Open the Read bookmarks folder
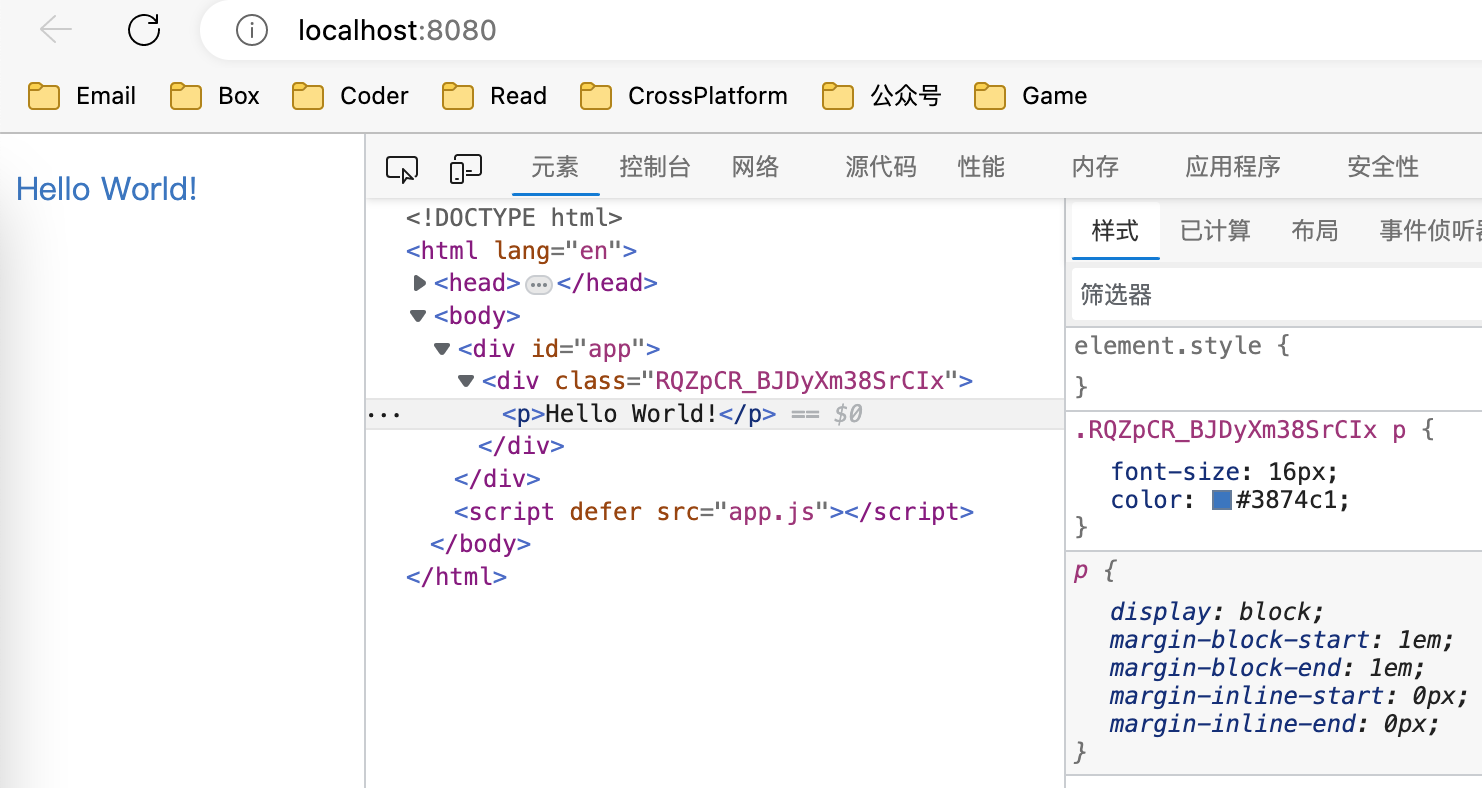Image resolution: width=1482 pixels, height=788 pixels. (494, 96)
